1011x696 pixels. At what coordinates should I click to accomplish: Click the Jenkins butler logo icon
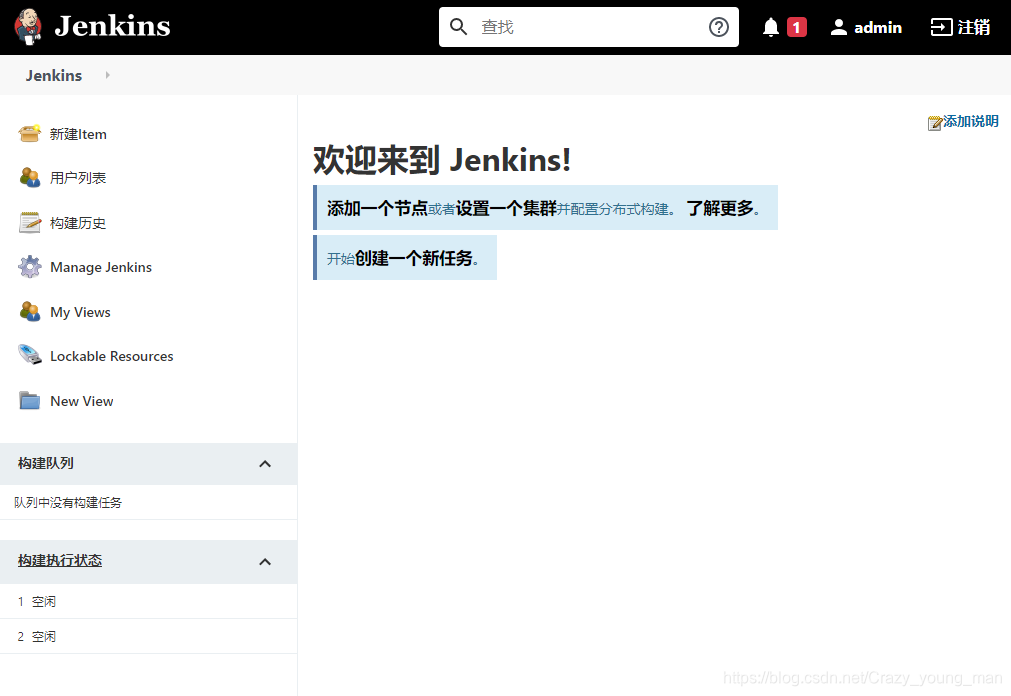pyautogui.click(x=28, y=26)
